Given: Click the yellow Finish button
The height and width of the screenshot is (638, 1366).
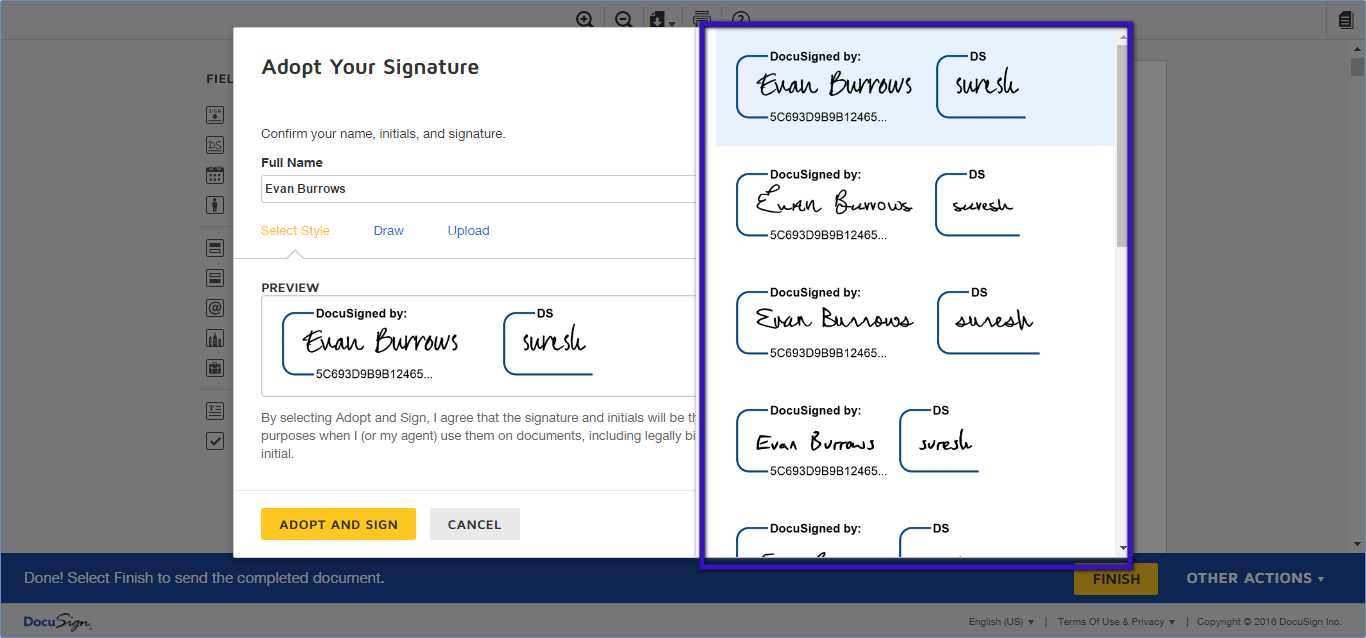Looking at the screenshot, I should 1116,578.
